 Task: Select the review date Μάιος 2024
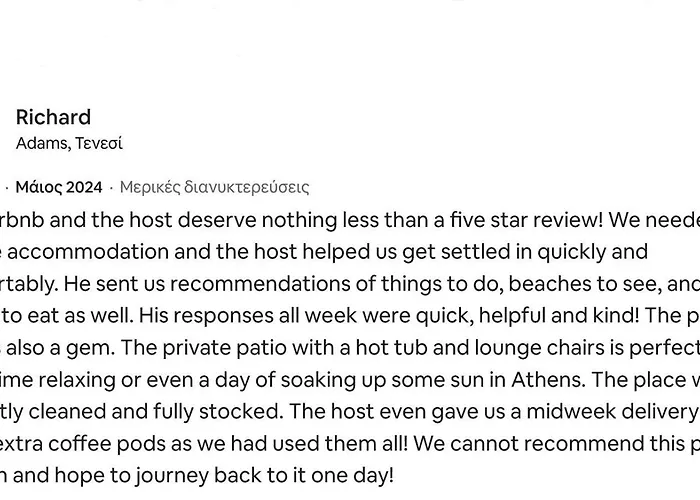(x=59, y=187)
